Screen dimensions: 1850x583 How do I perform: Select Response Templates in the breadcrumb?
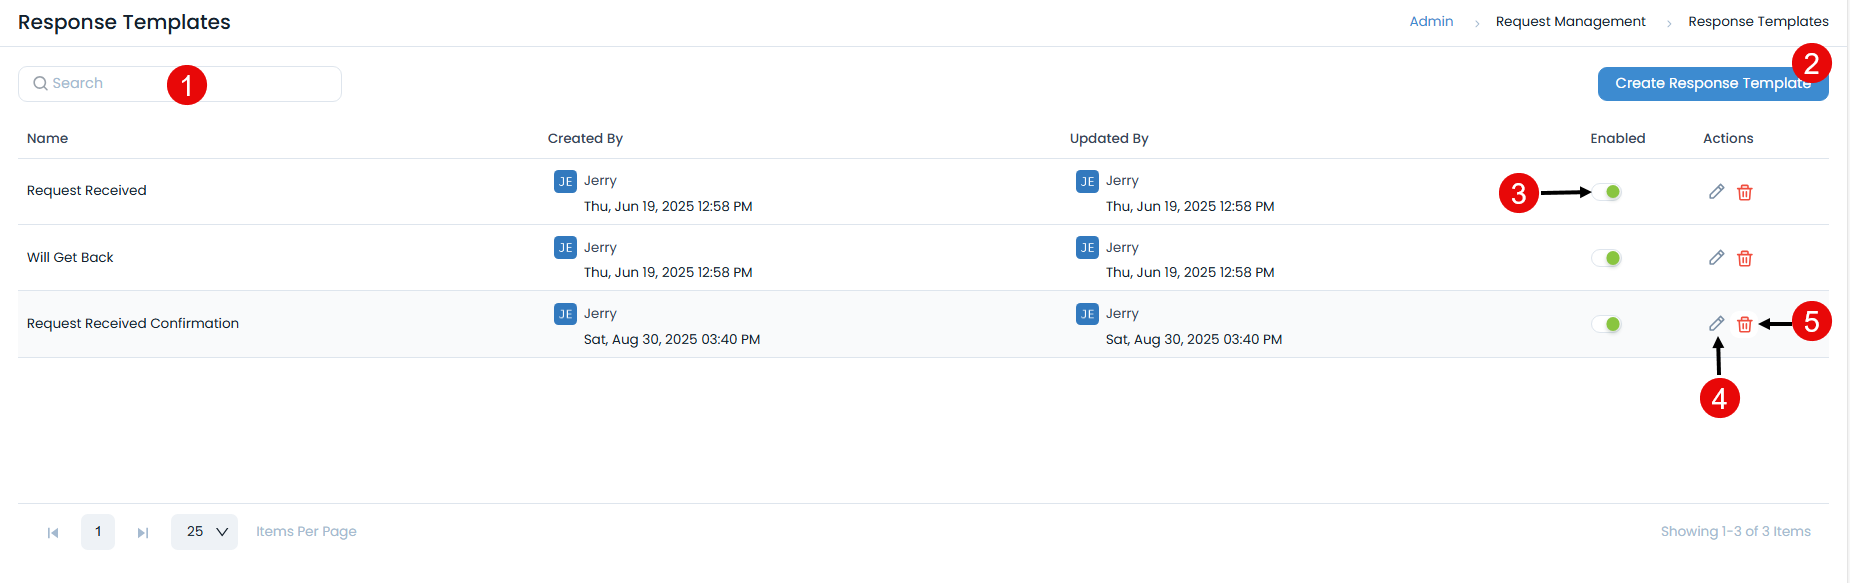pyautogui.click(x=1759, y=21)
